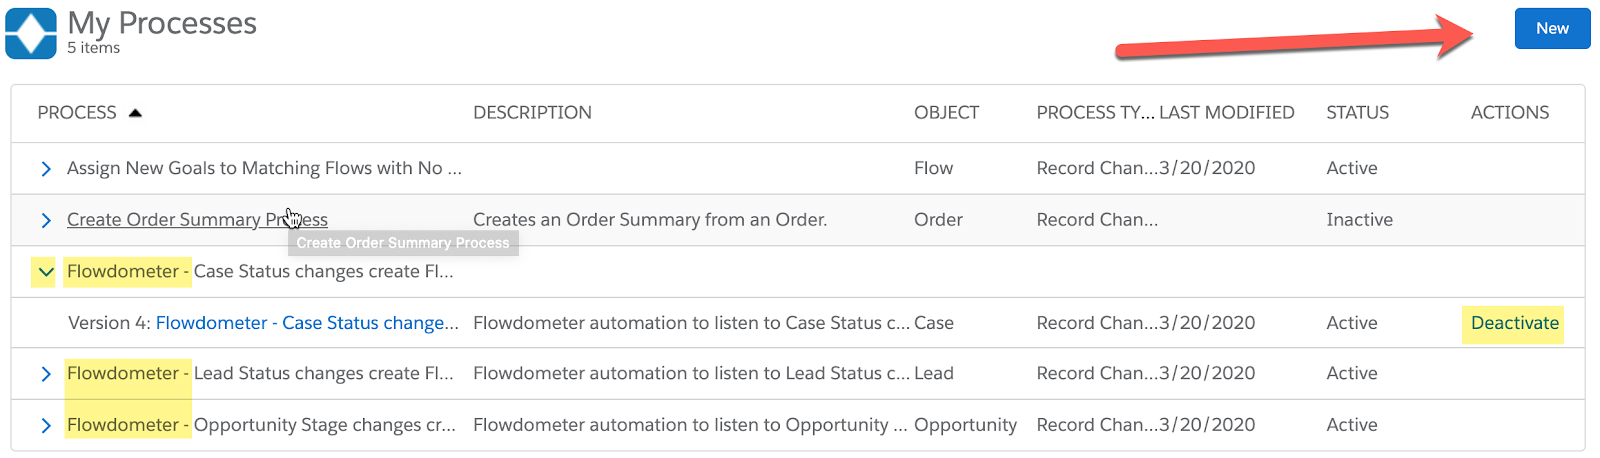1600x458 pixels.
Task: Expand the Create Order Summary Process row
Action: (46, 220)
